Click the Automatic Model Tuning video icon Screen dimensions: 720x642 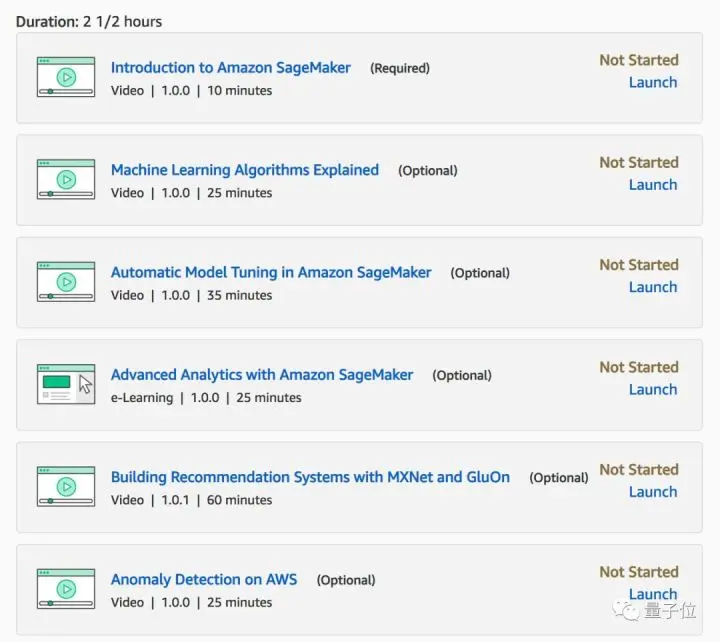[x=66, y=282]
